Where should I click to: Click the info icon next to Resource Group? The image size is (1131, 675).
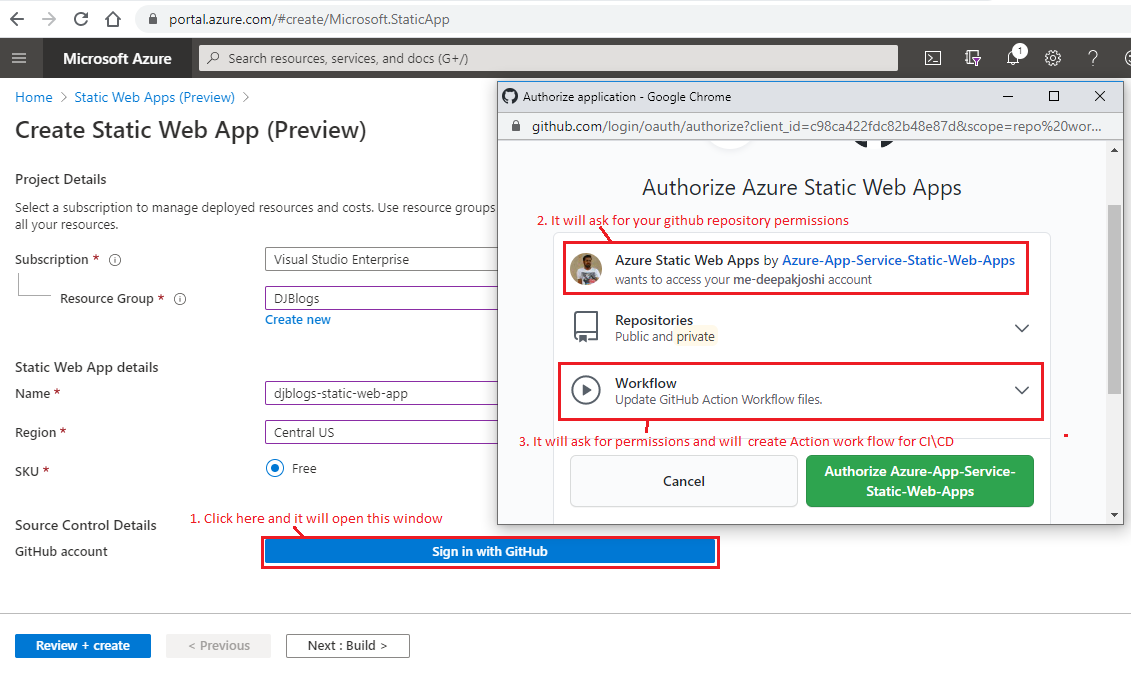click(180, 299)
